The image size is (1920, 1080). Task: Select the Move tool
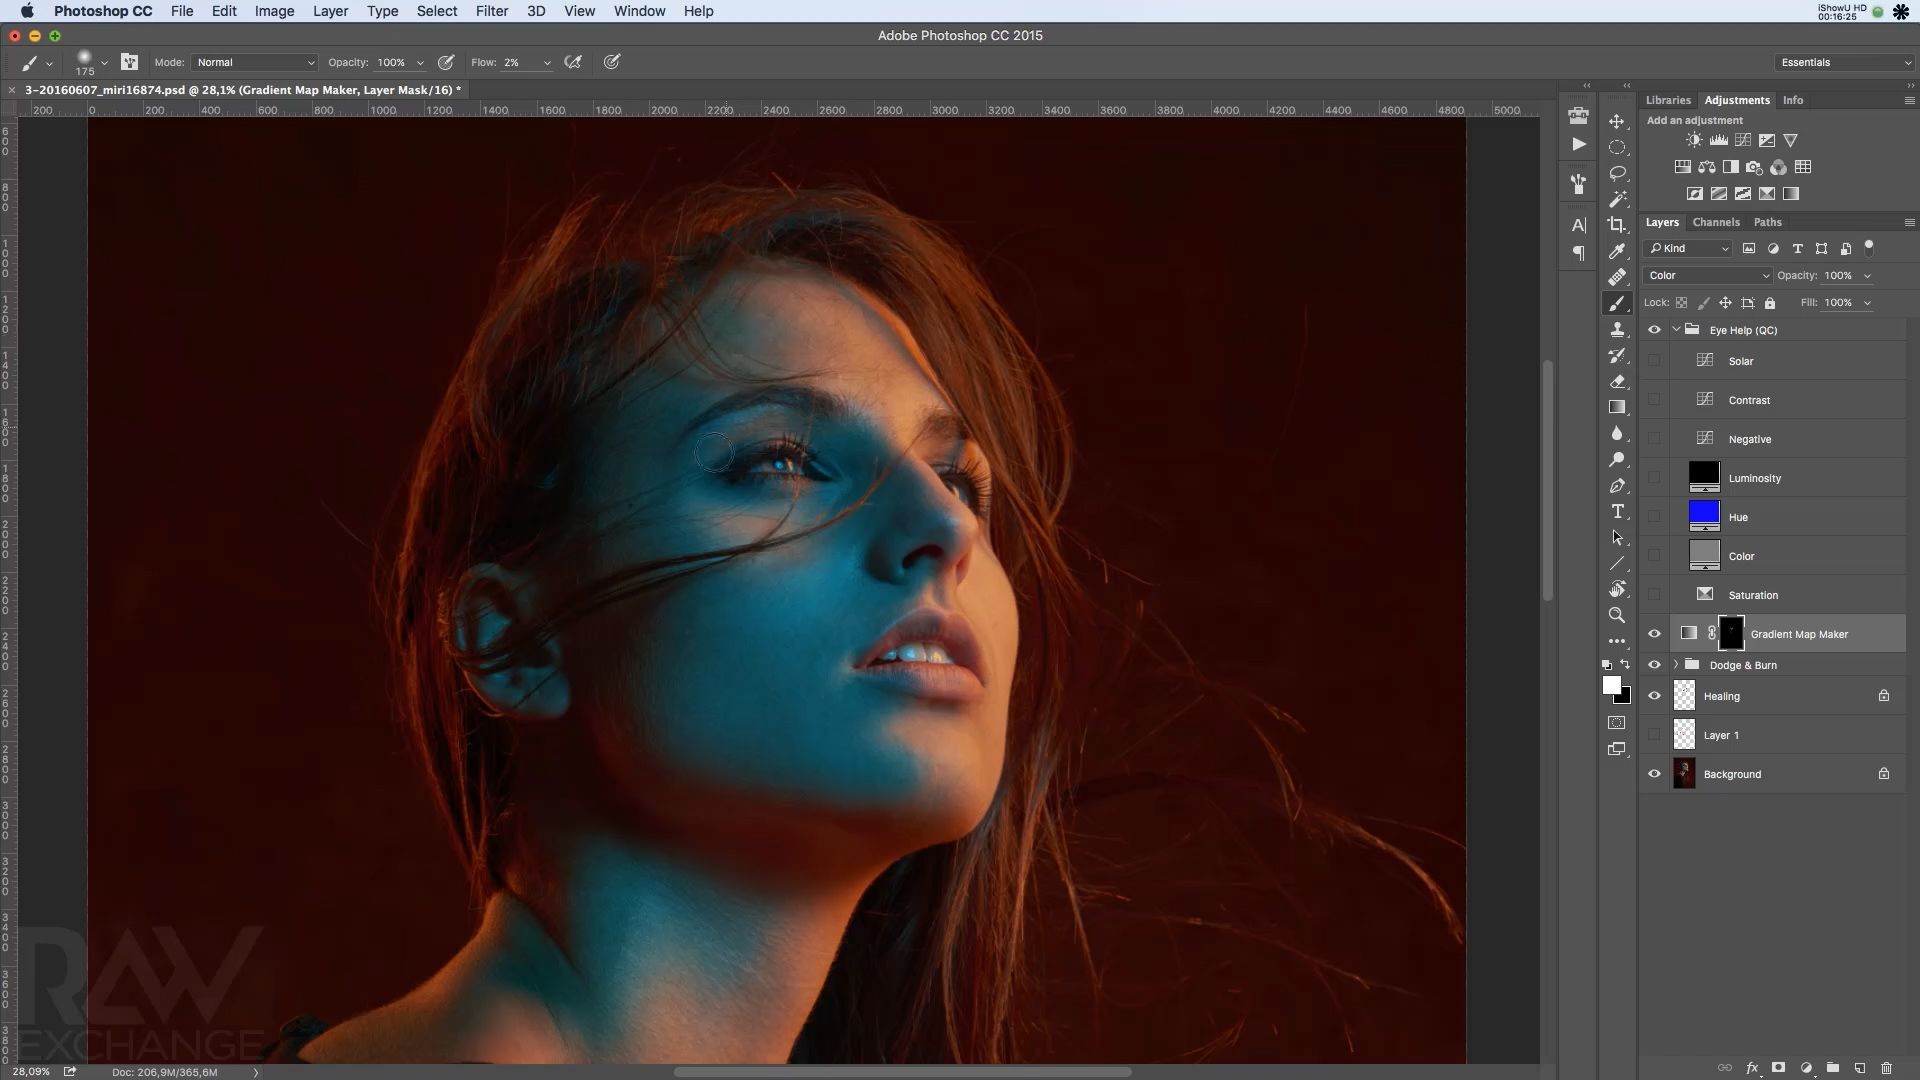[1617, 121]
